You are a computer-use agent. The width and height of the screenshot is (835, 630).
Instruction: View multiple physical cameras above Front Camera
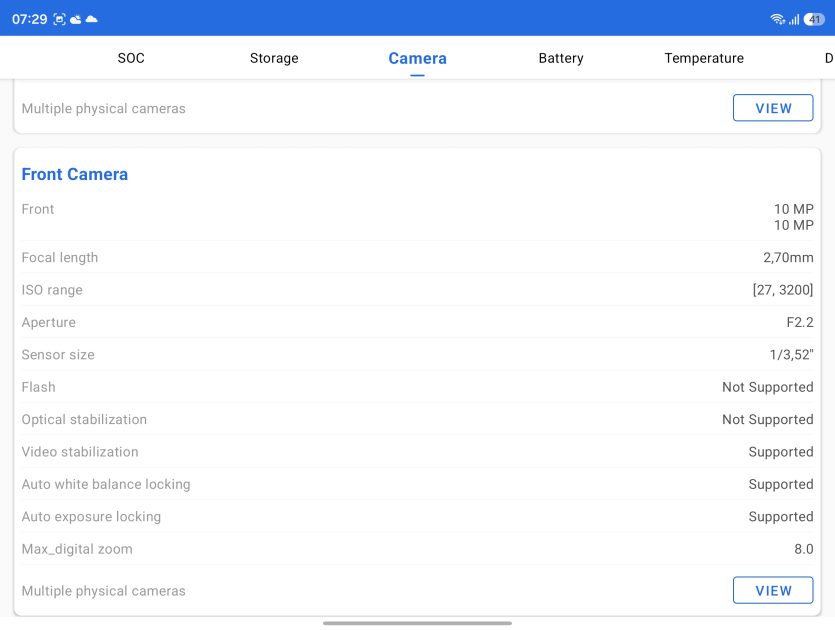click(x=773, y=108)
